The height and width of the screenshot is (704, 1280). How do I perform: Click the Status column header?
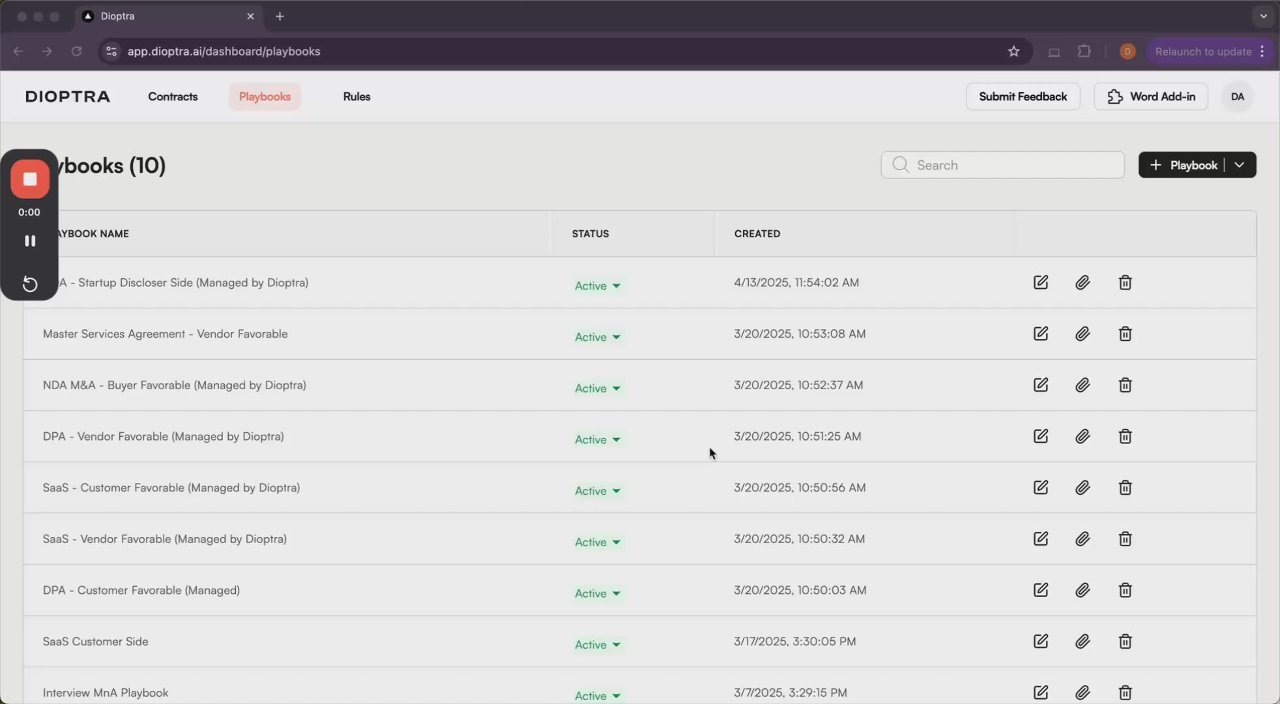590,234
